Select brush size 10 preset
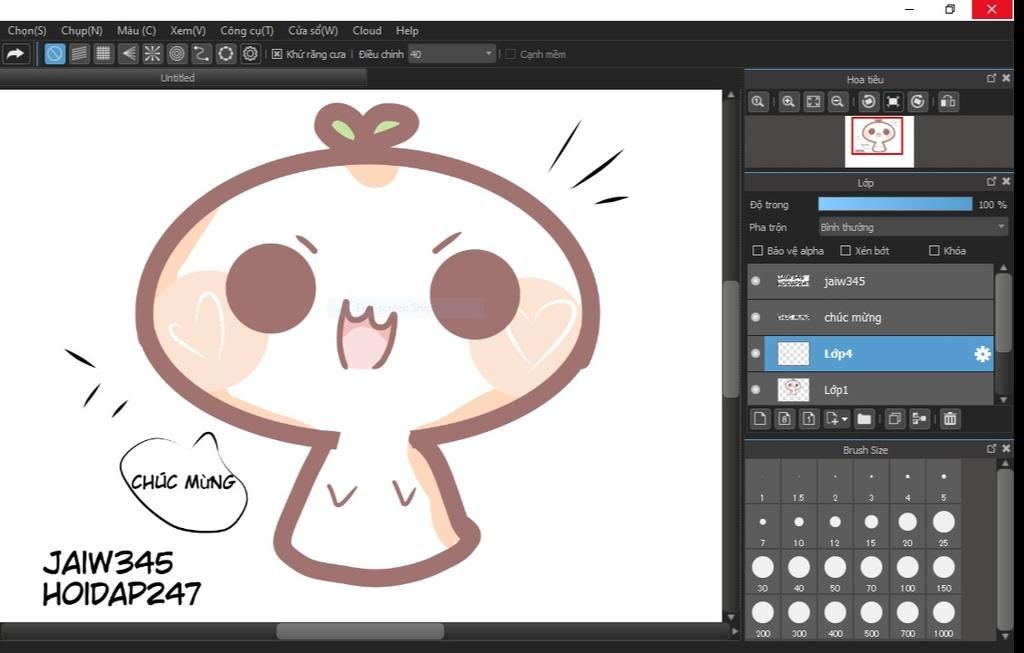Screen dimensions: 1024x653 pyautogui.click(x=799, y=526)
